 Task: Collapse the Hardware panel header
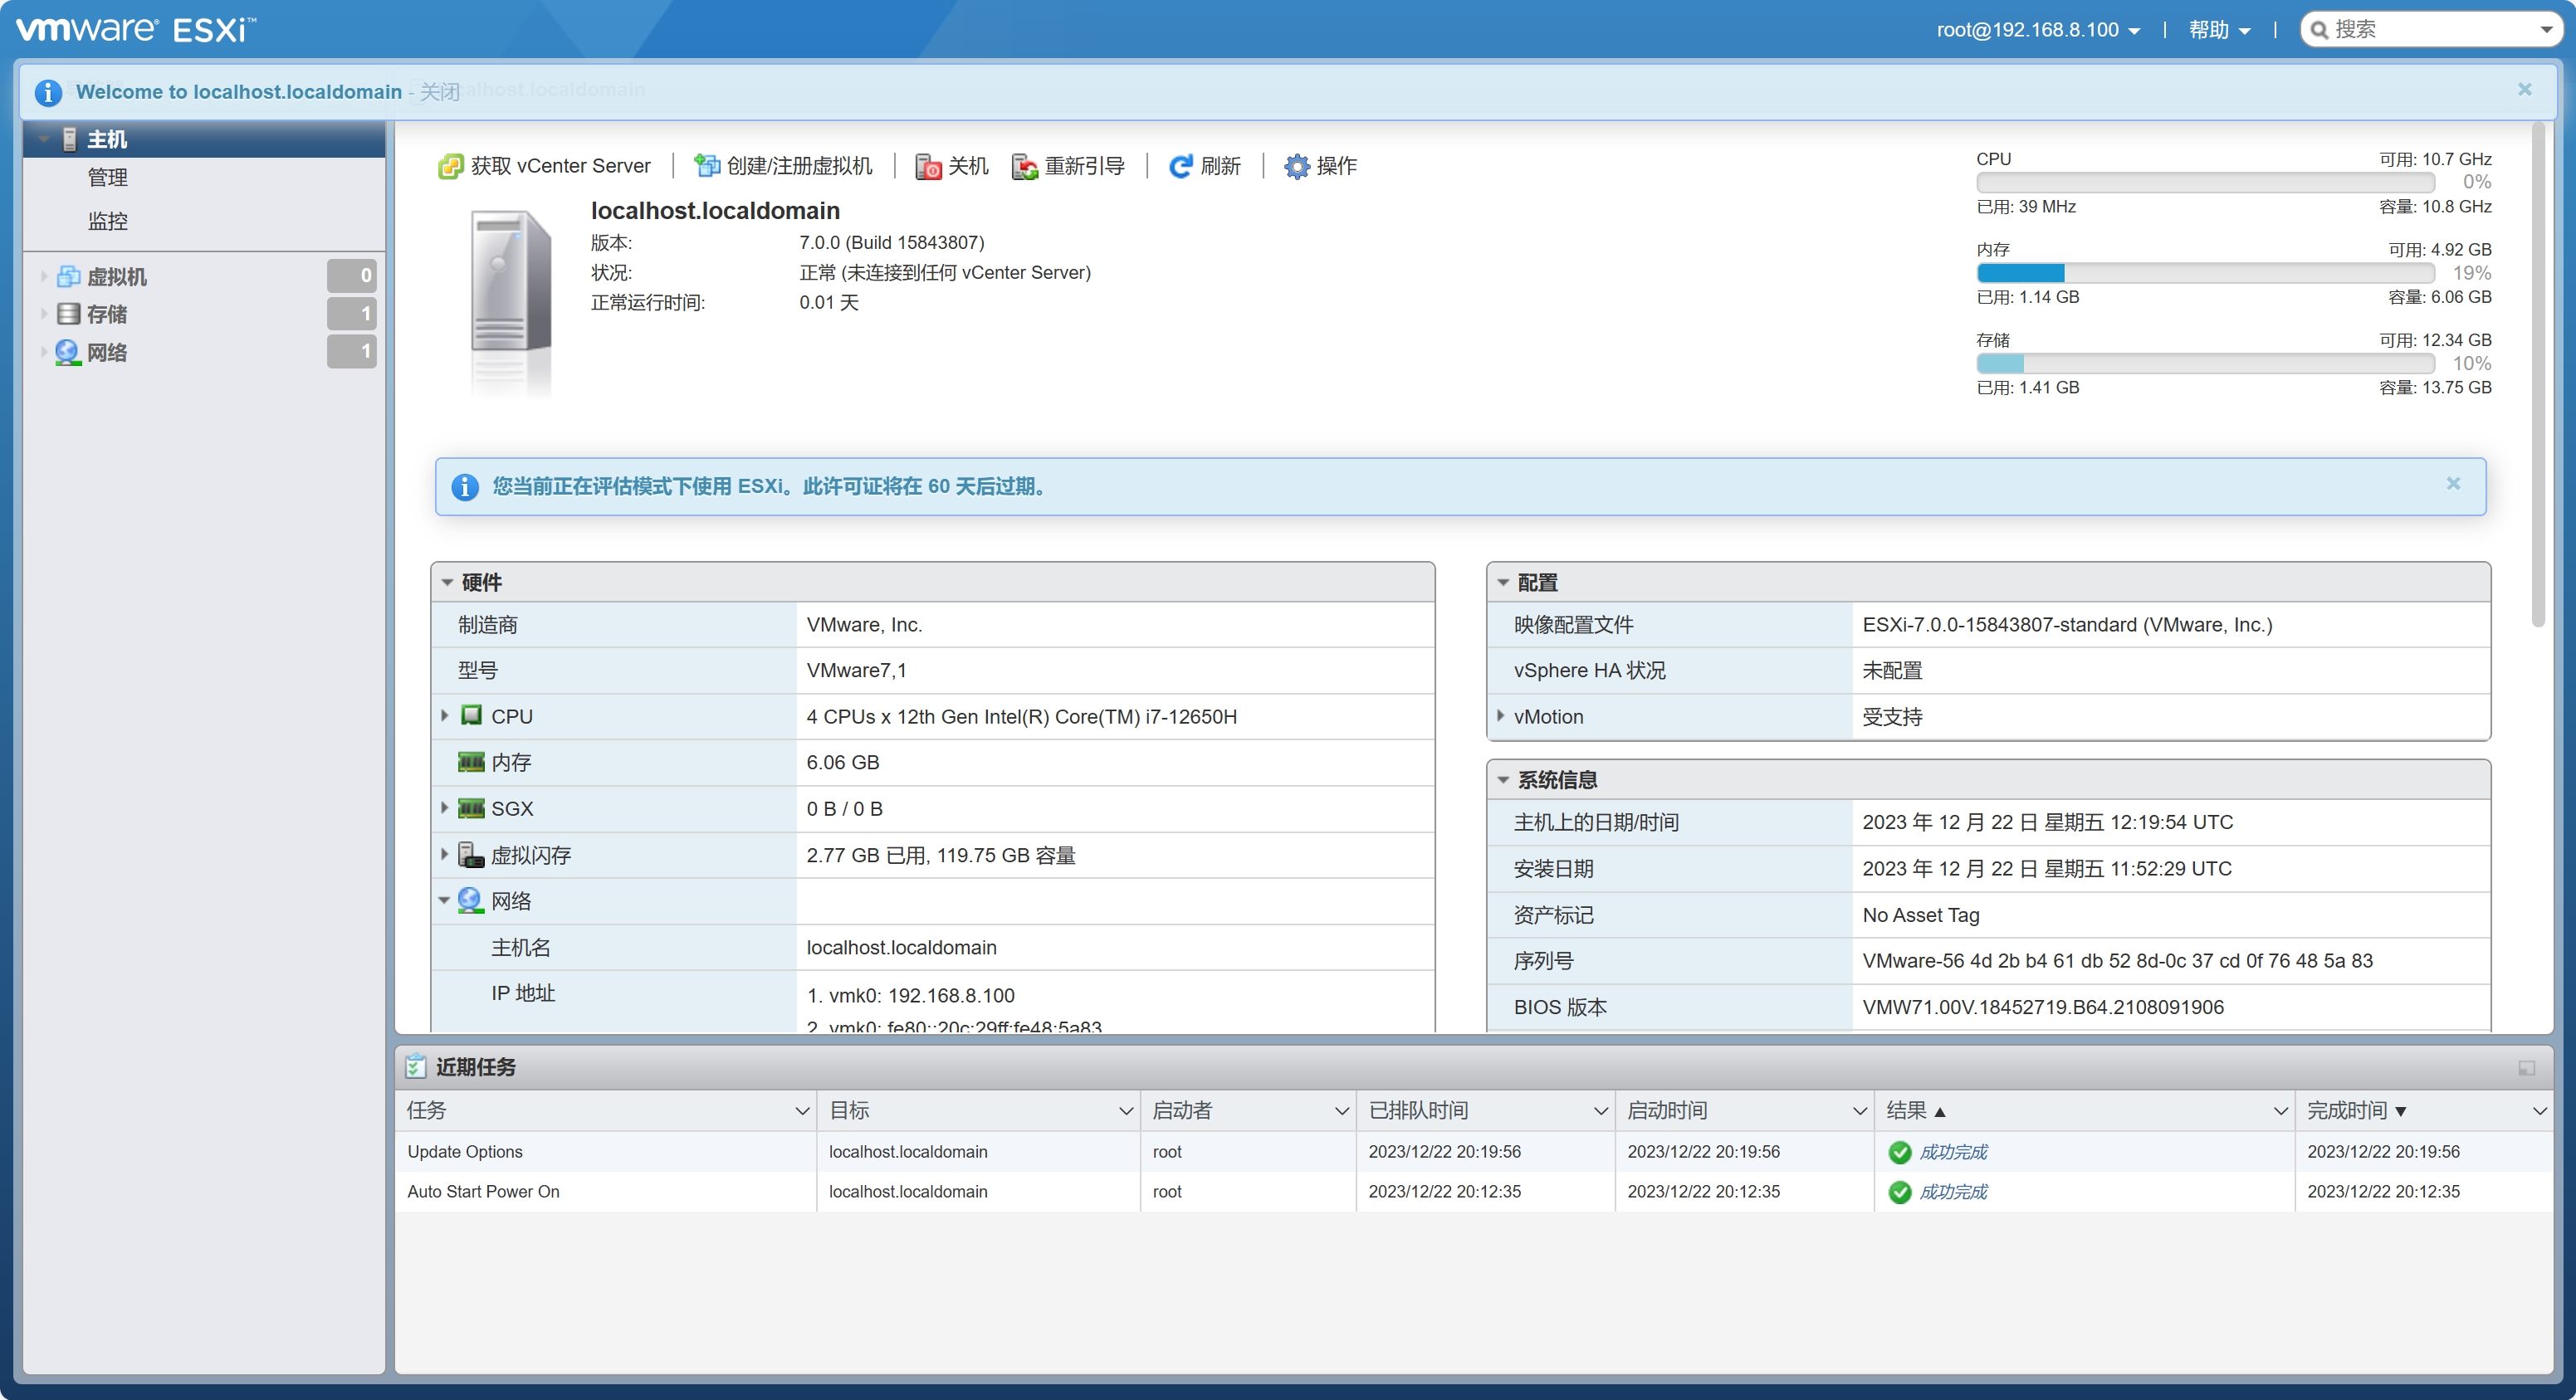click(x=448, y=582)
